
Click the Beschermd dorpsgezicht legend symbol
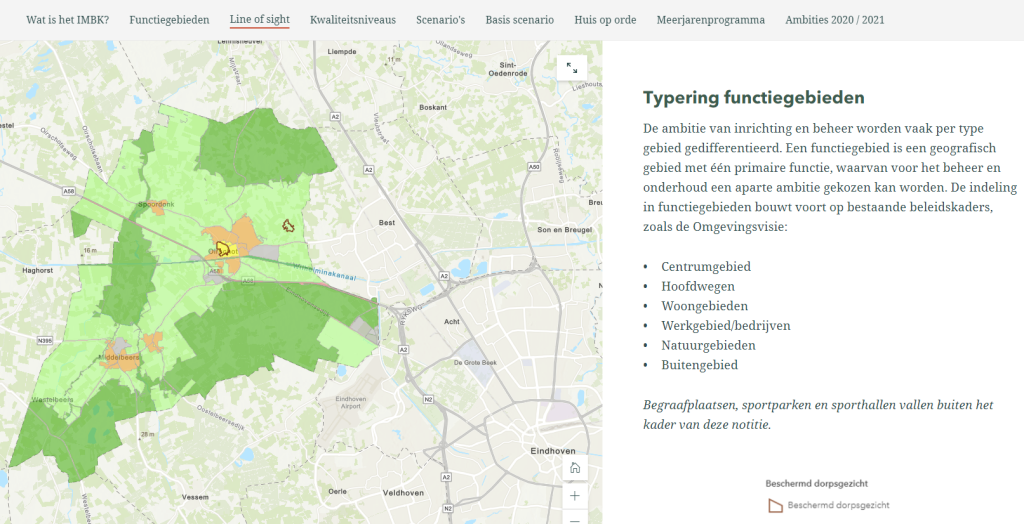tap(773, 505)
